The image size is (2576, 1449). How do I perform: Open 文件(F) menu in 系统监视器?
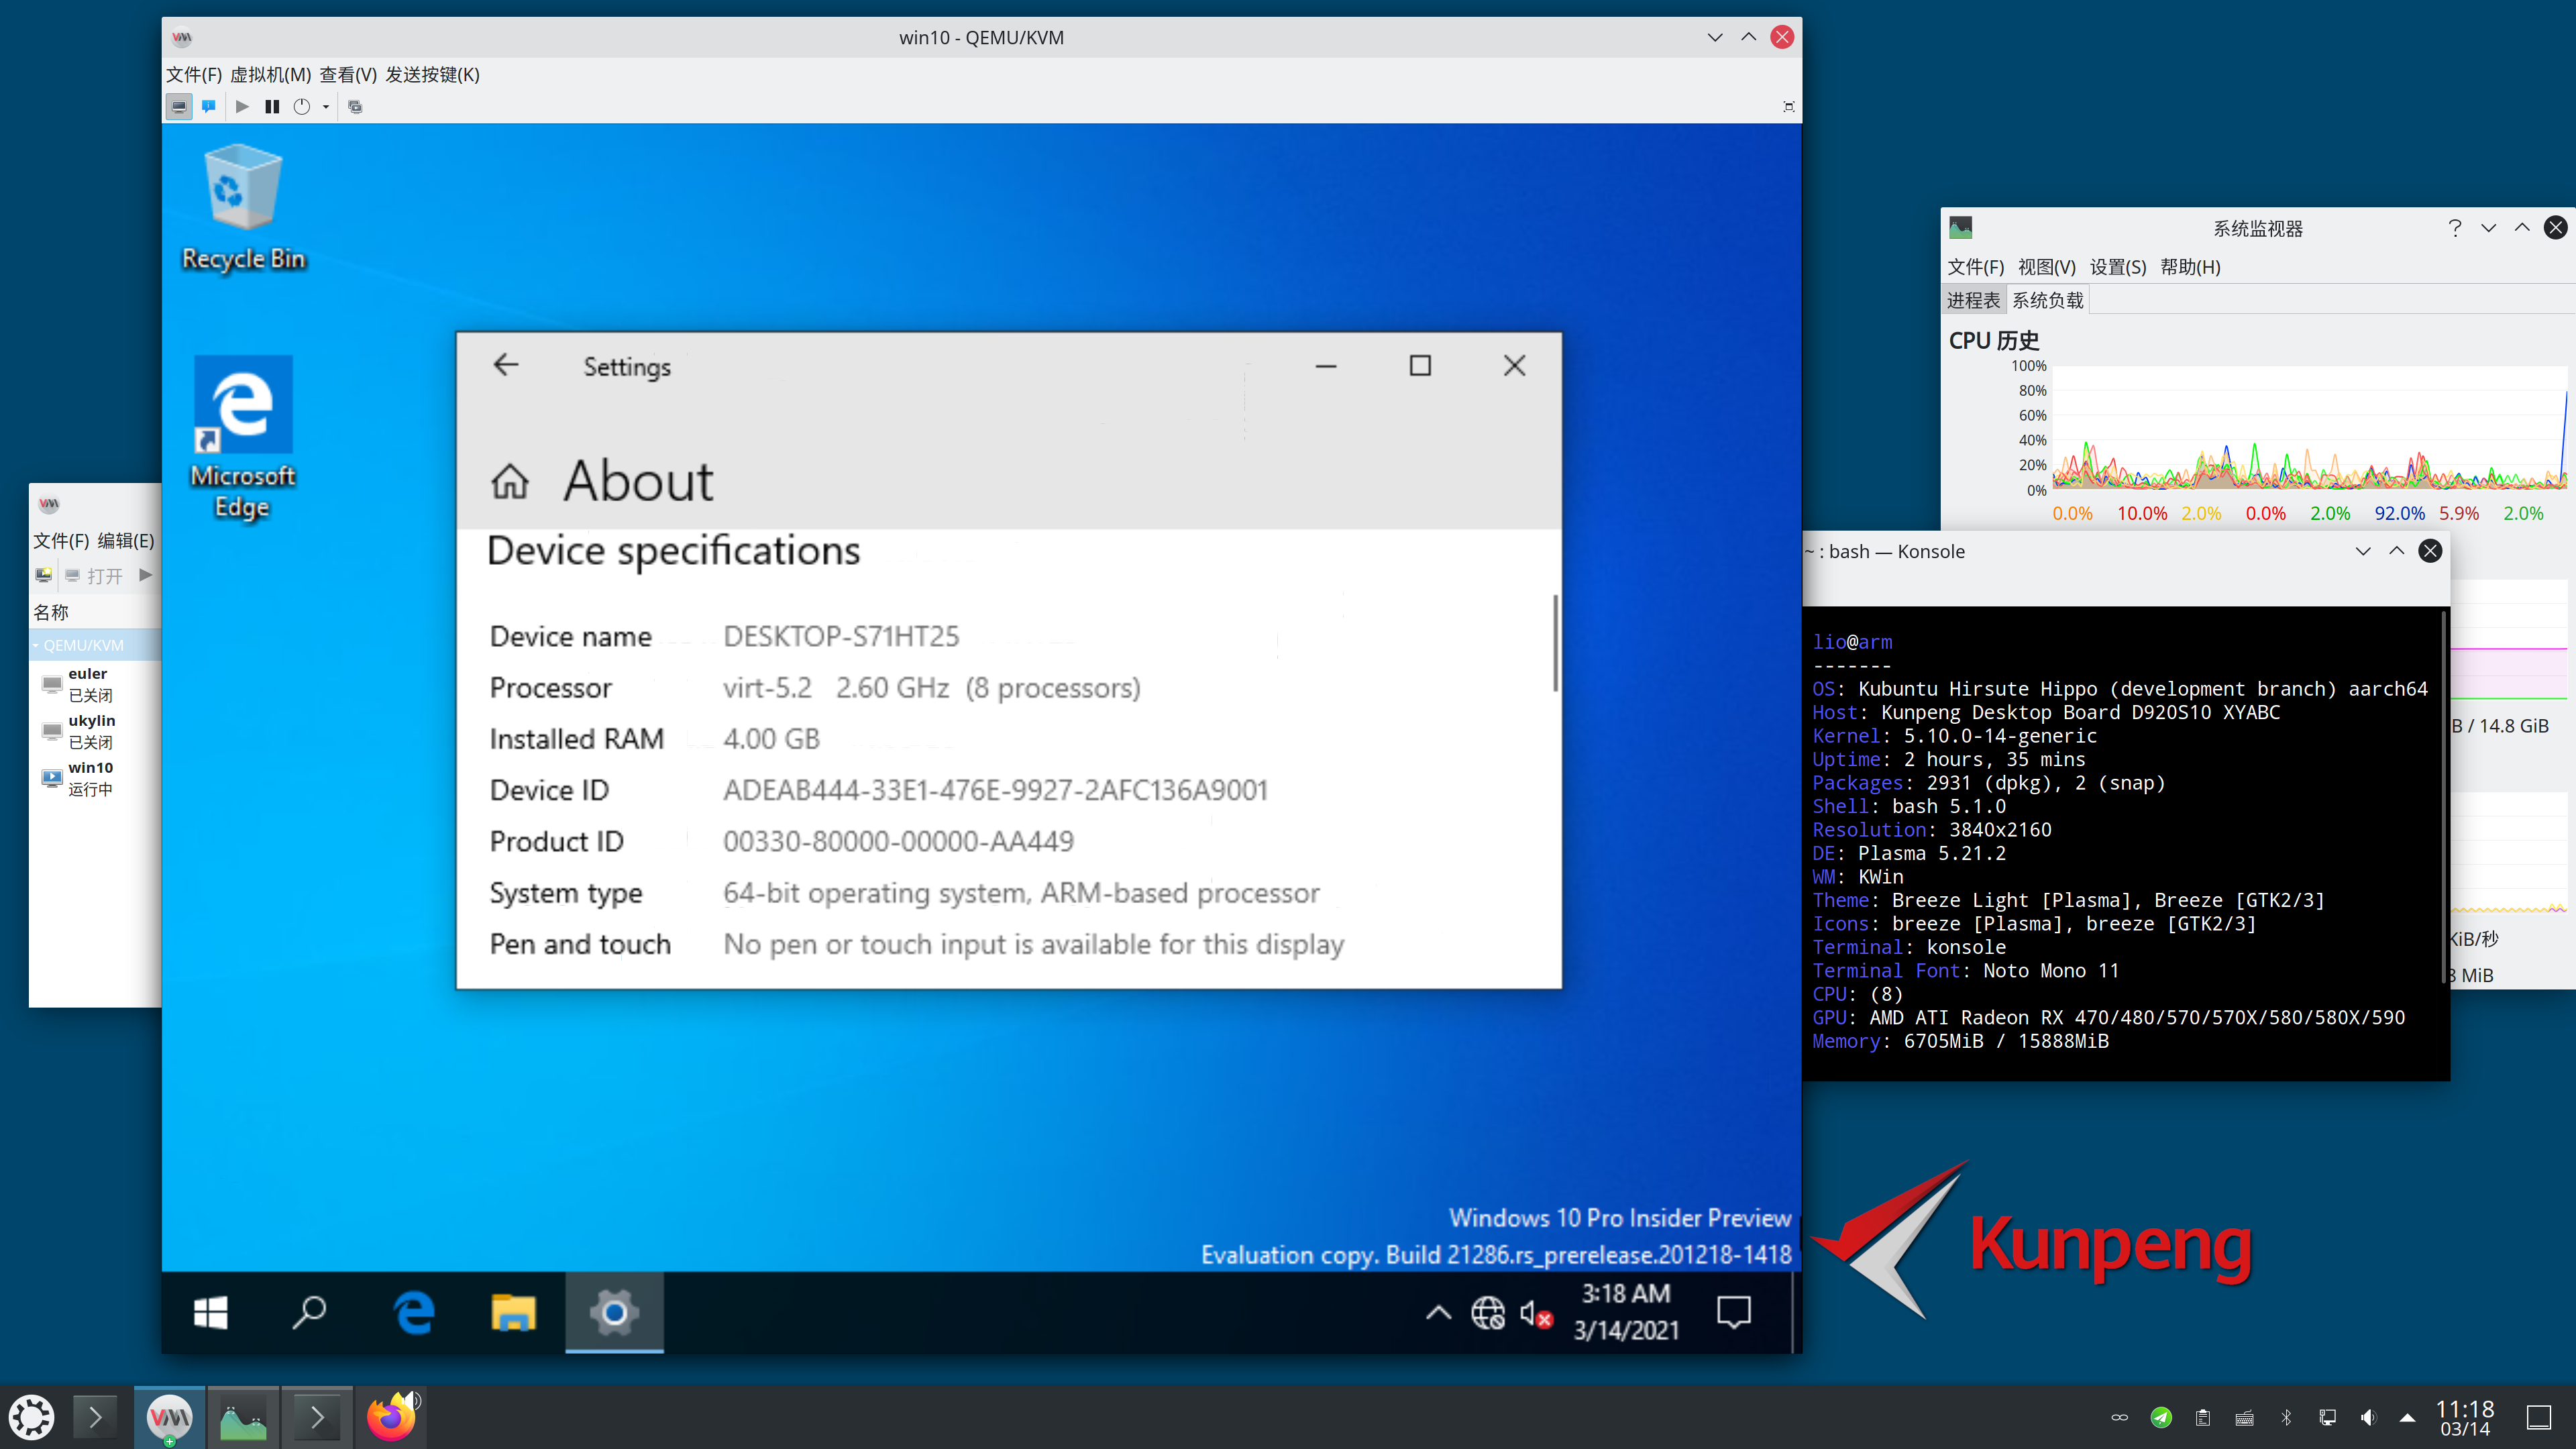(1975, 267)
